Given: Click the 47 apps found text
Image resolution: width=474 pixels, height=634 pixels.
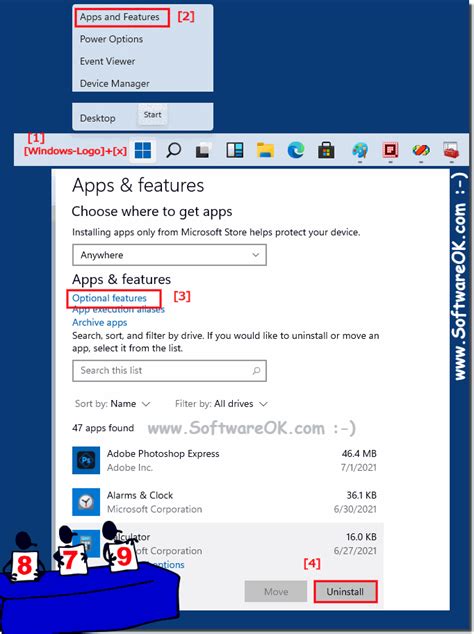Looking at the screenshot, I should coord(103,428).
